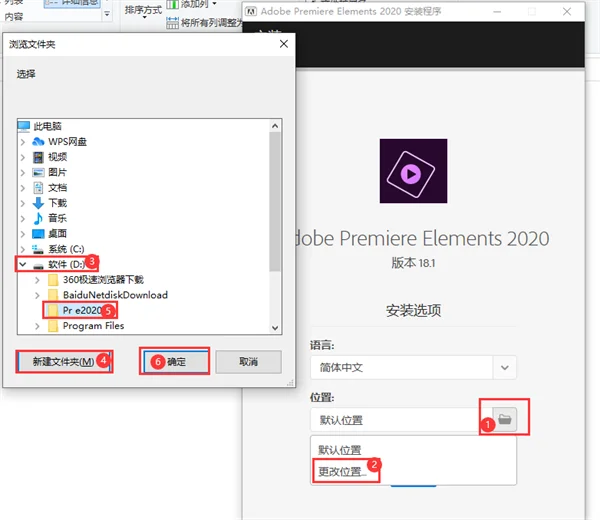Click the 软件 (D:) drive icon
Image resolution: width=600 pixels, height=520 pixels.
point(38,265)
